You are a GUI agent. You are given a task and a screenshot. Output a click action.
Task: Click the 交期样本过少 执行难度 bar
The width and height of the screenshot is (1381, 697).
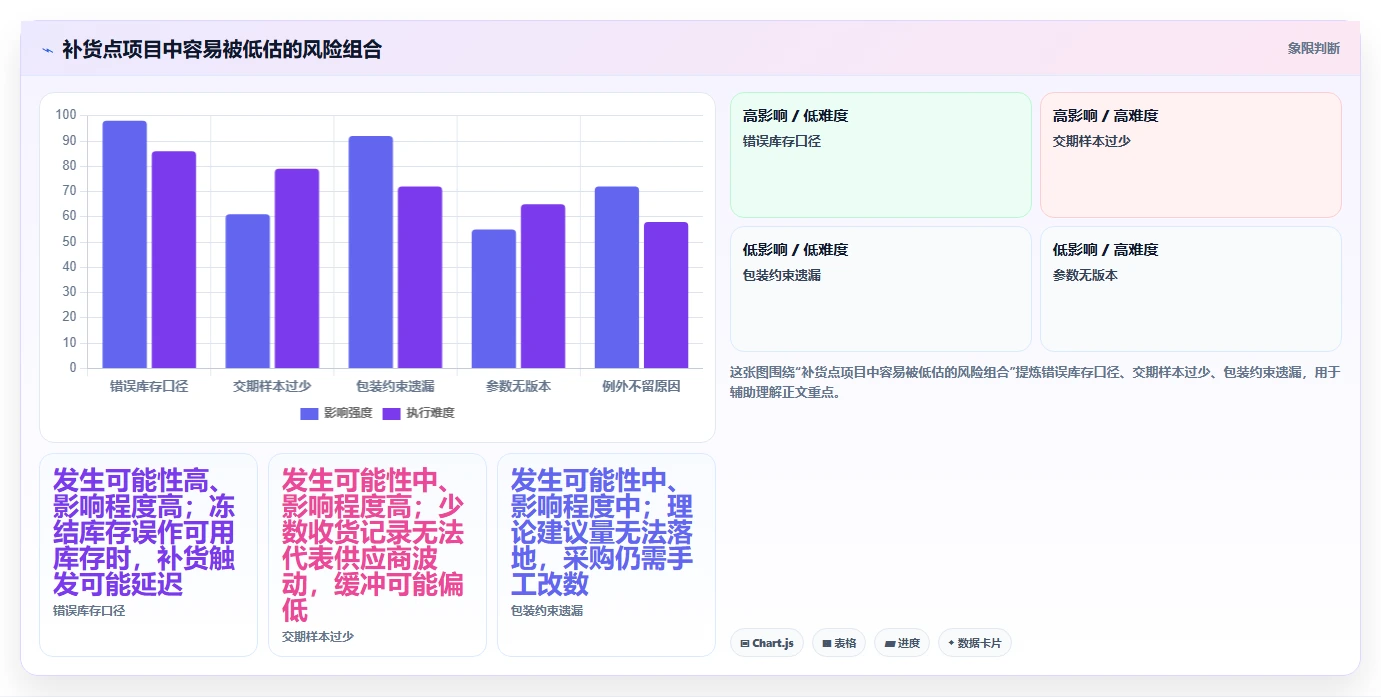pyautogui.click(x=297, y=268)
